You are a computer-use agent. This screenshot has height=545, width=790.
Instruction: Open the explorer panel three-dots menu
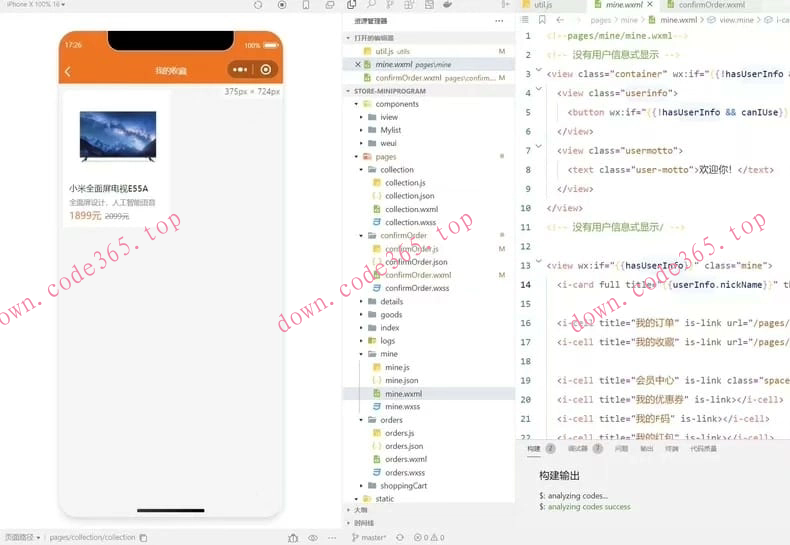pyautogui.click(x=499, y=20)
